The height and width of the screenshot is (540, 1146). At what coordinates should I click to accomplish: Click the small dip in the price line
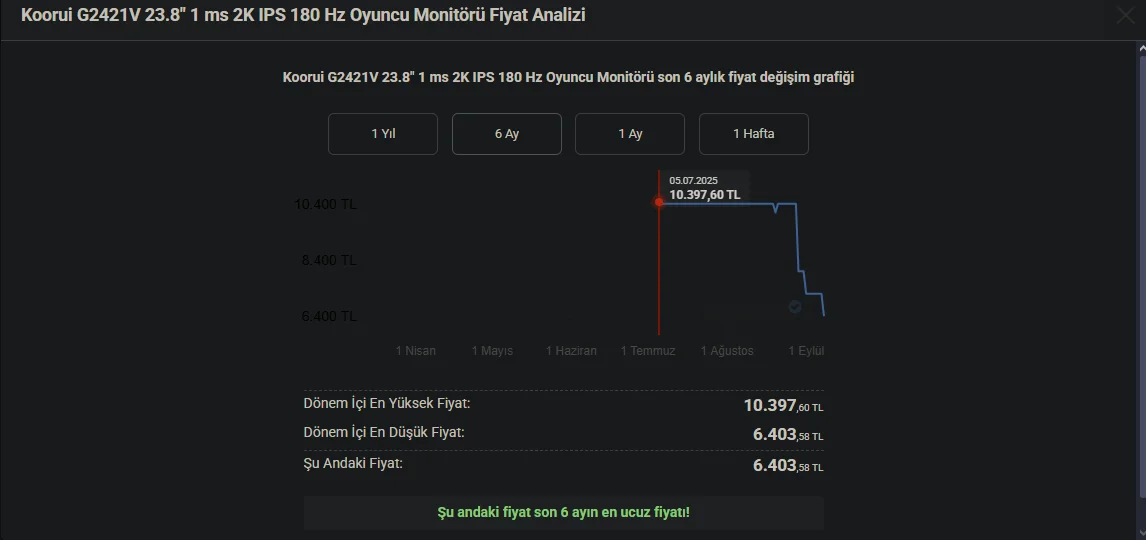(776, 210)
